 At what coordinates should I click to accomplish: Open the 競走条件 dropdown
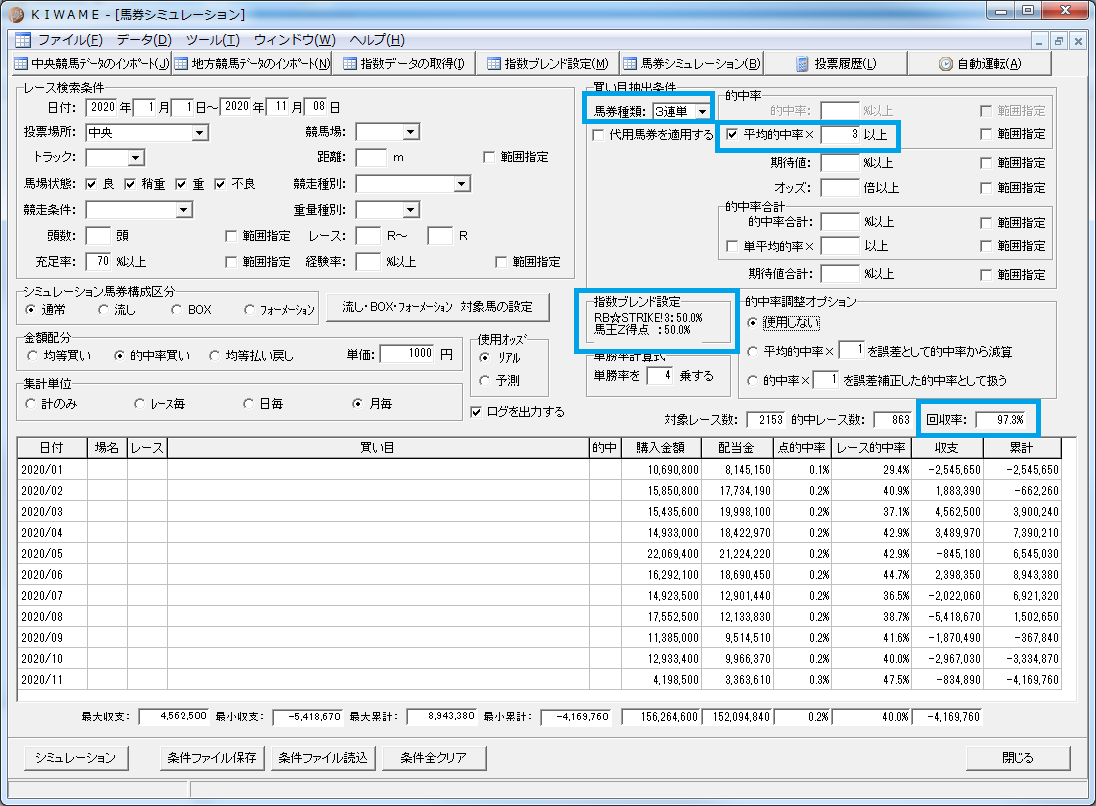coord(184,210)
